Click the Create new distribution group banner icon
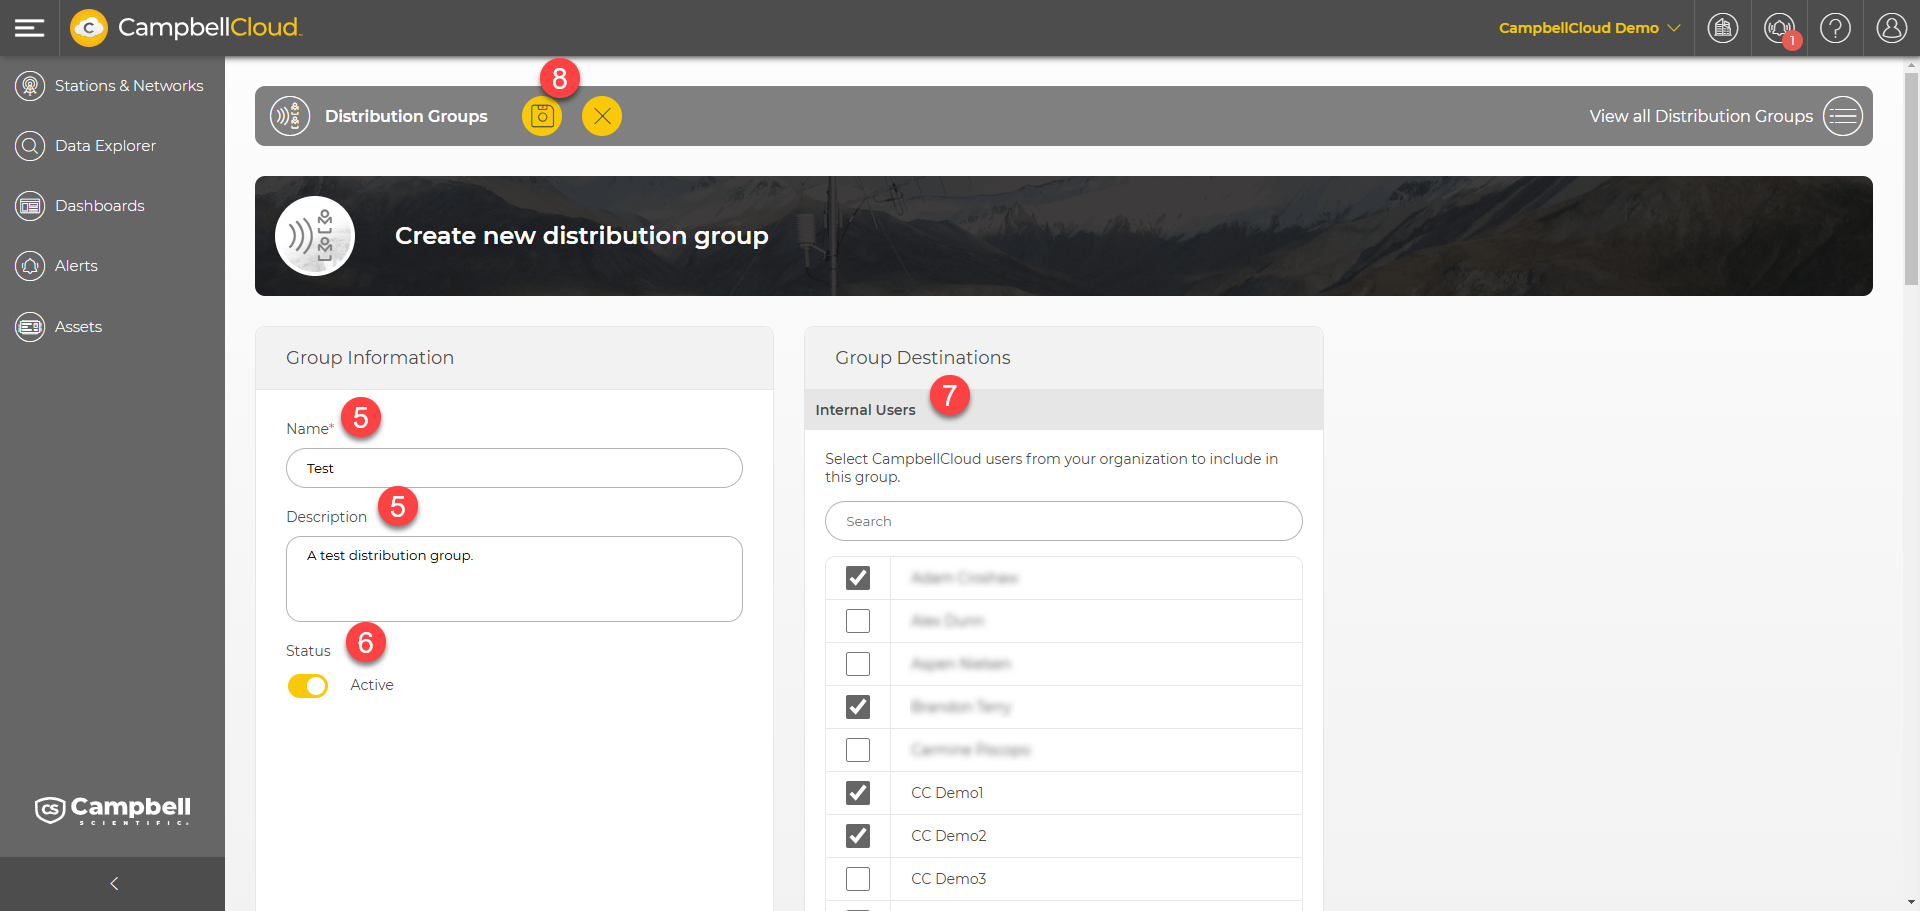The width and height of the screenshot is (1920, 911). point(315,236)
